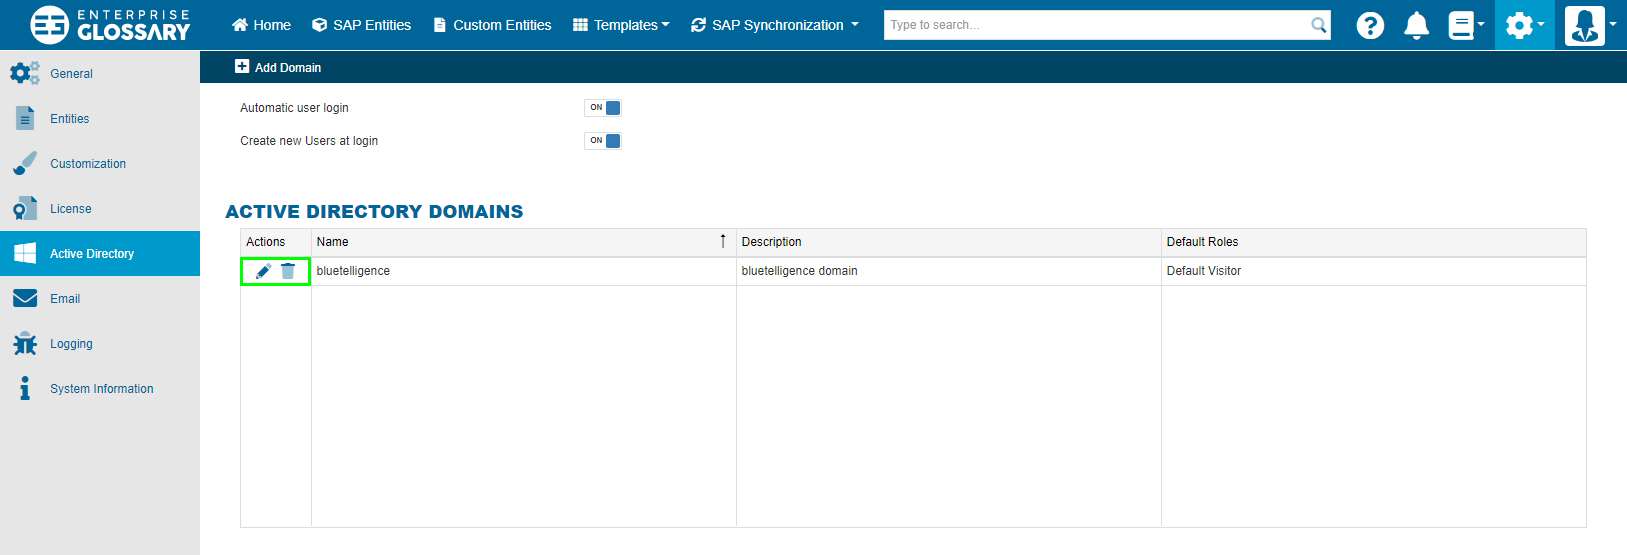Image resolution: width=1627 pixels, height=555 pixels.
Task: Click the magnifier search icon
Action: (x=1319, y=25)
